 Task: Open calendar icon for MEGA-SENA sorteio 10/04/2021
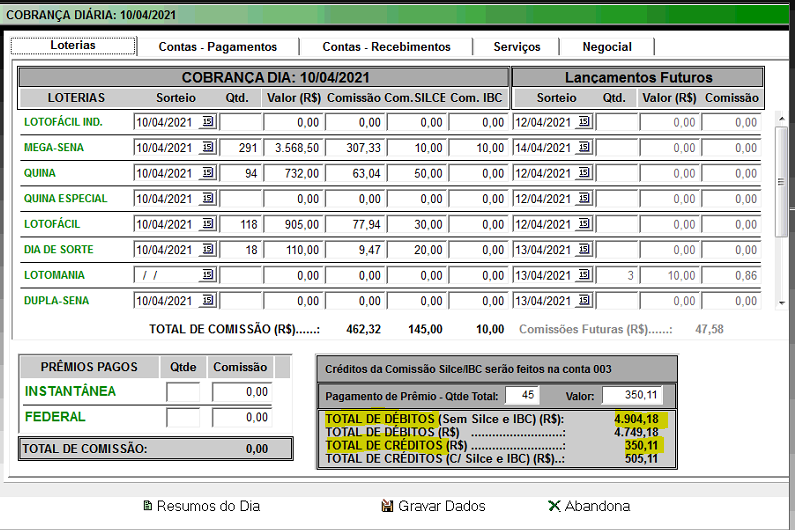point(208,147)
